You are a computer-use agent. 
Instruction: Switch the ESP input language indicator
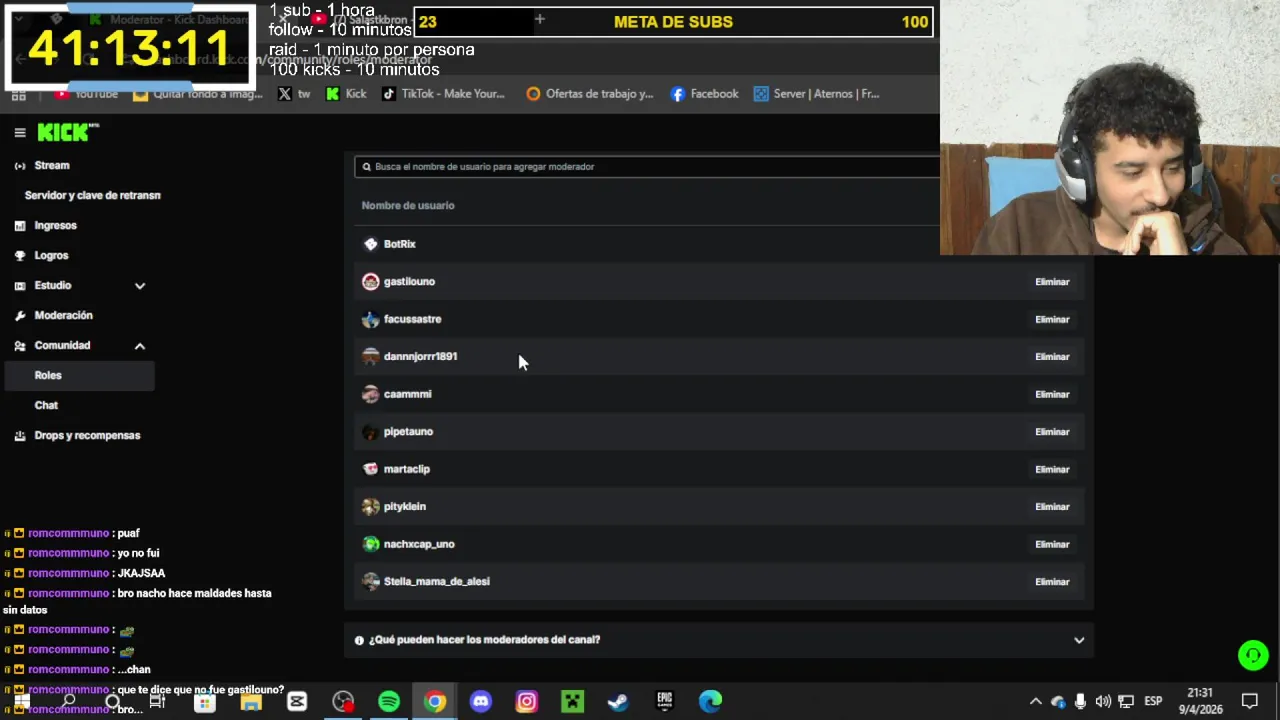pyautogui.click(x=1153, y=702)
